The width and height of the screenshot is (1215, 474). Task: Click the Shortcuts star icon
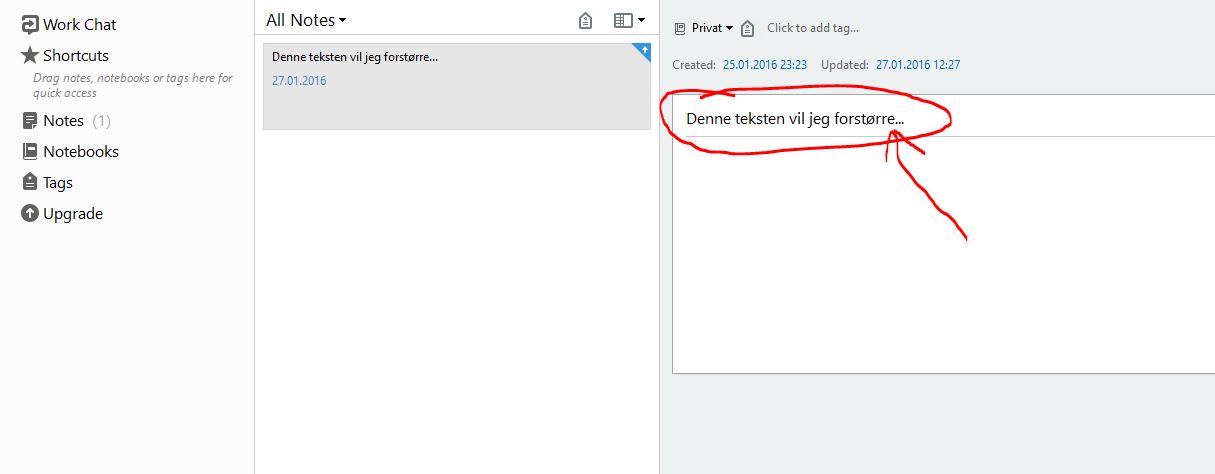30,55
